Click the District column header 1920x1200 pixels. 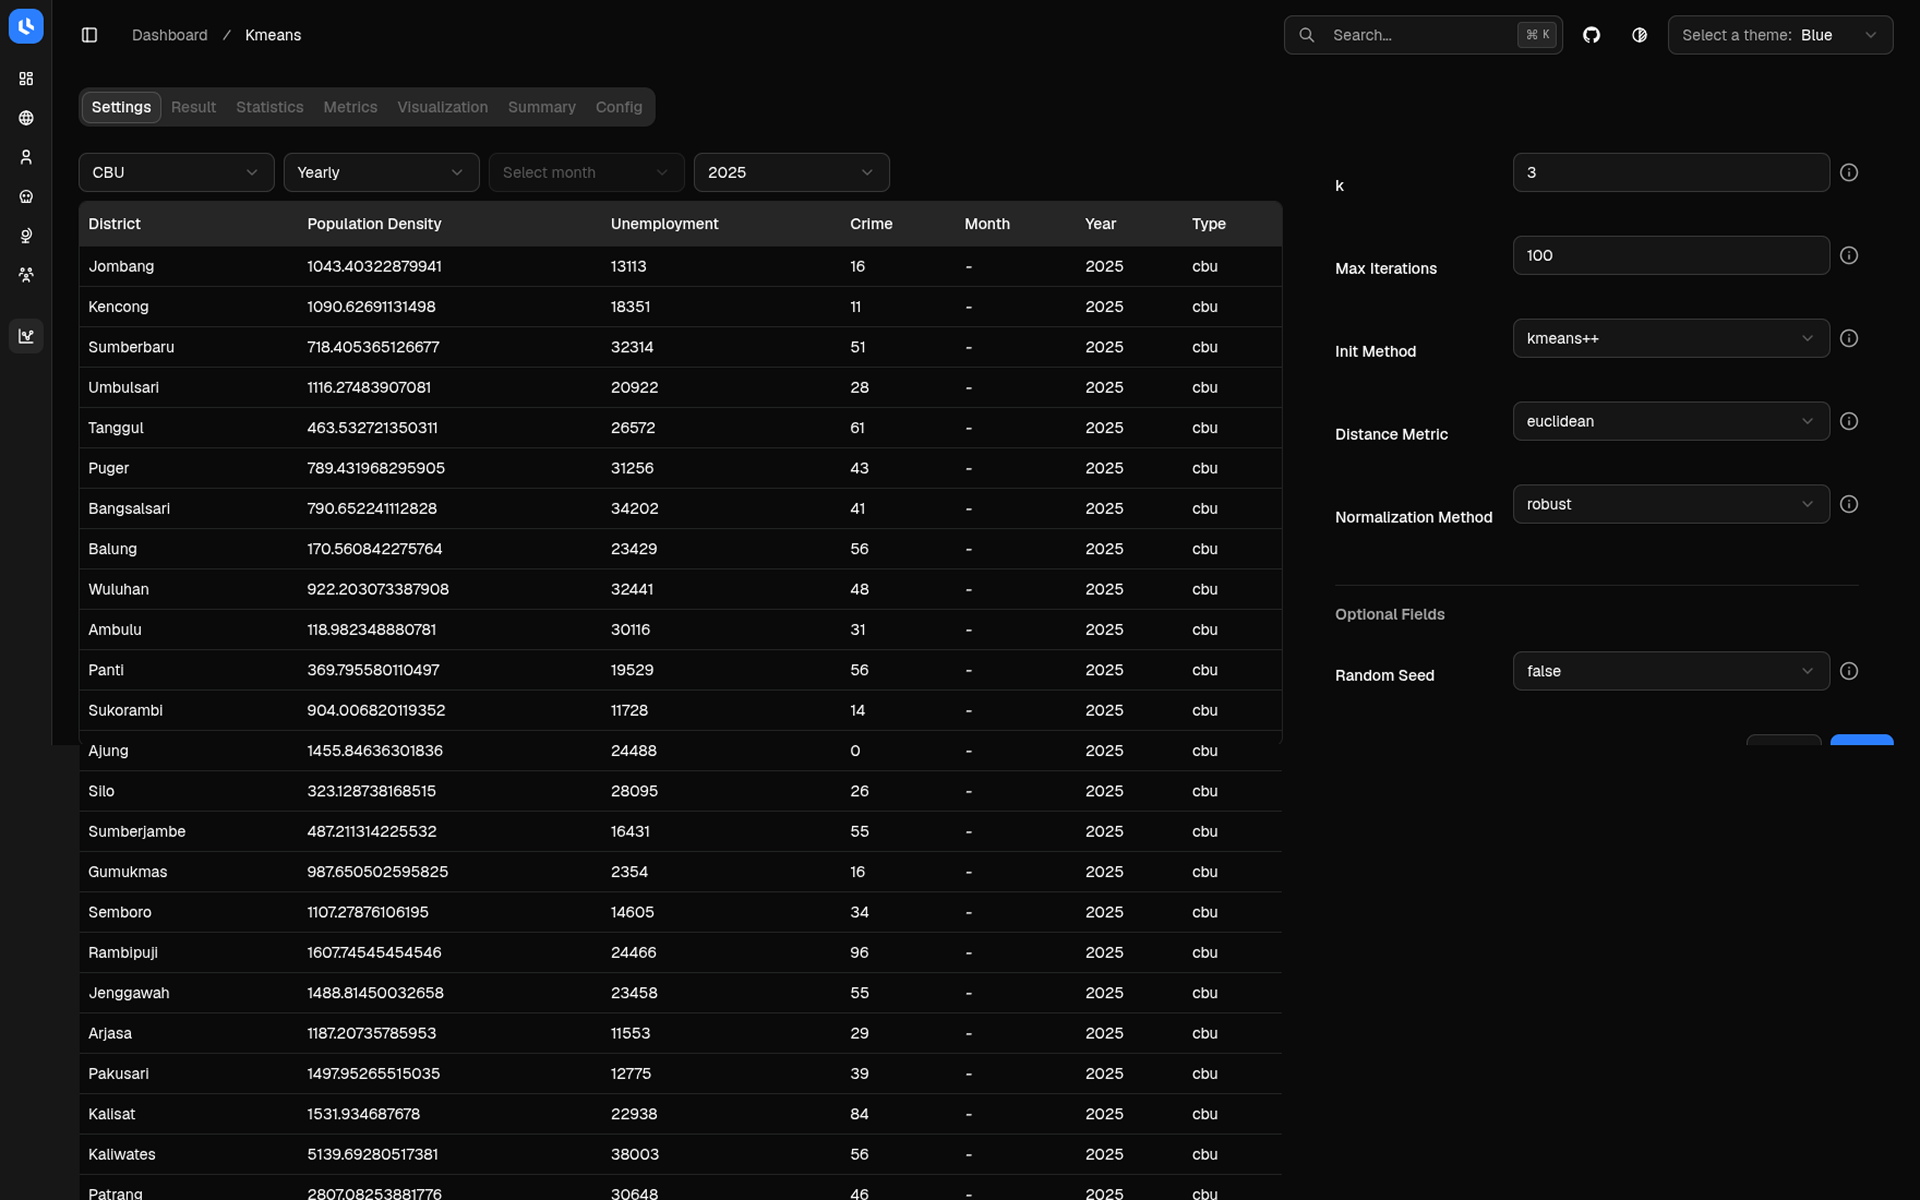coord(114,224)
